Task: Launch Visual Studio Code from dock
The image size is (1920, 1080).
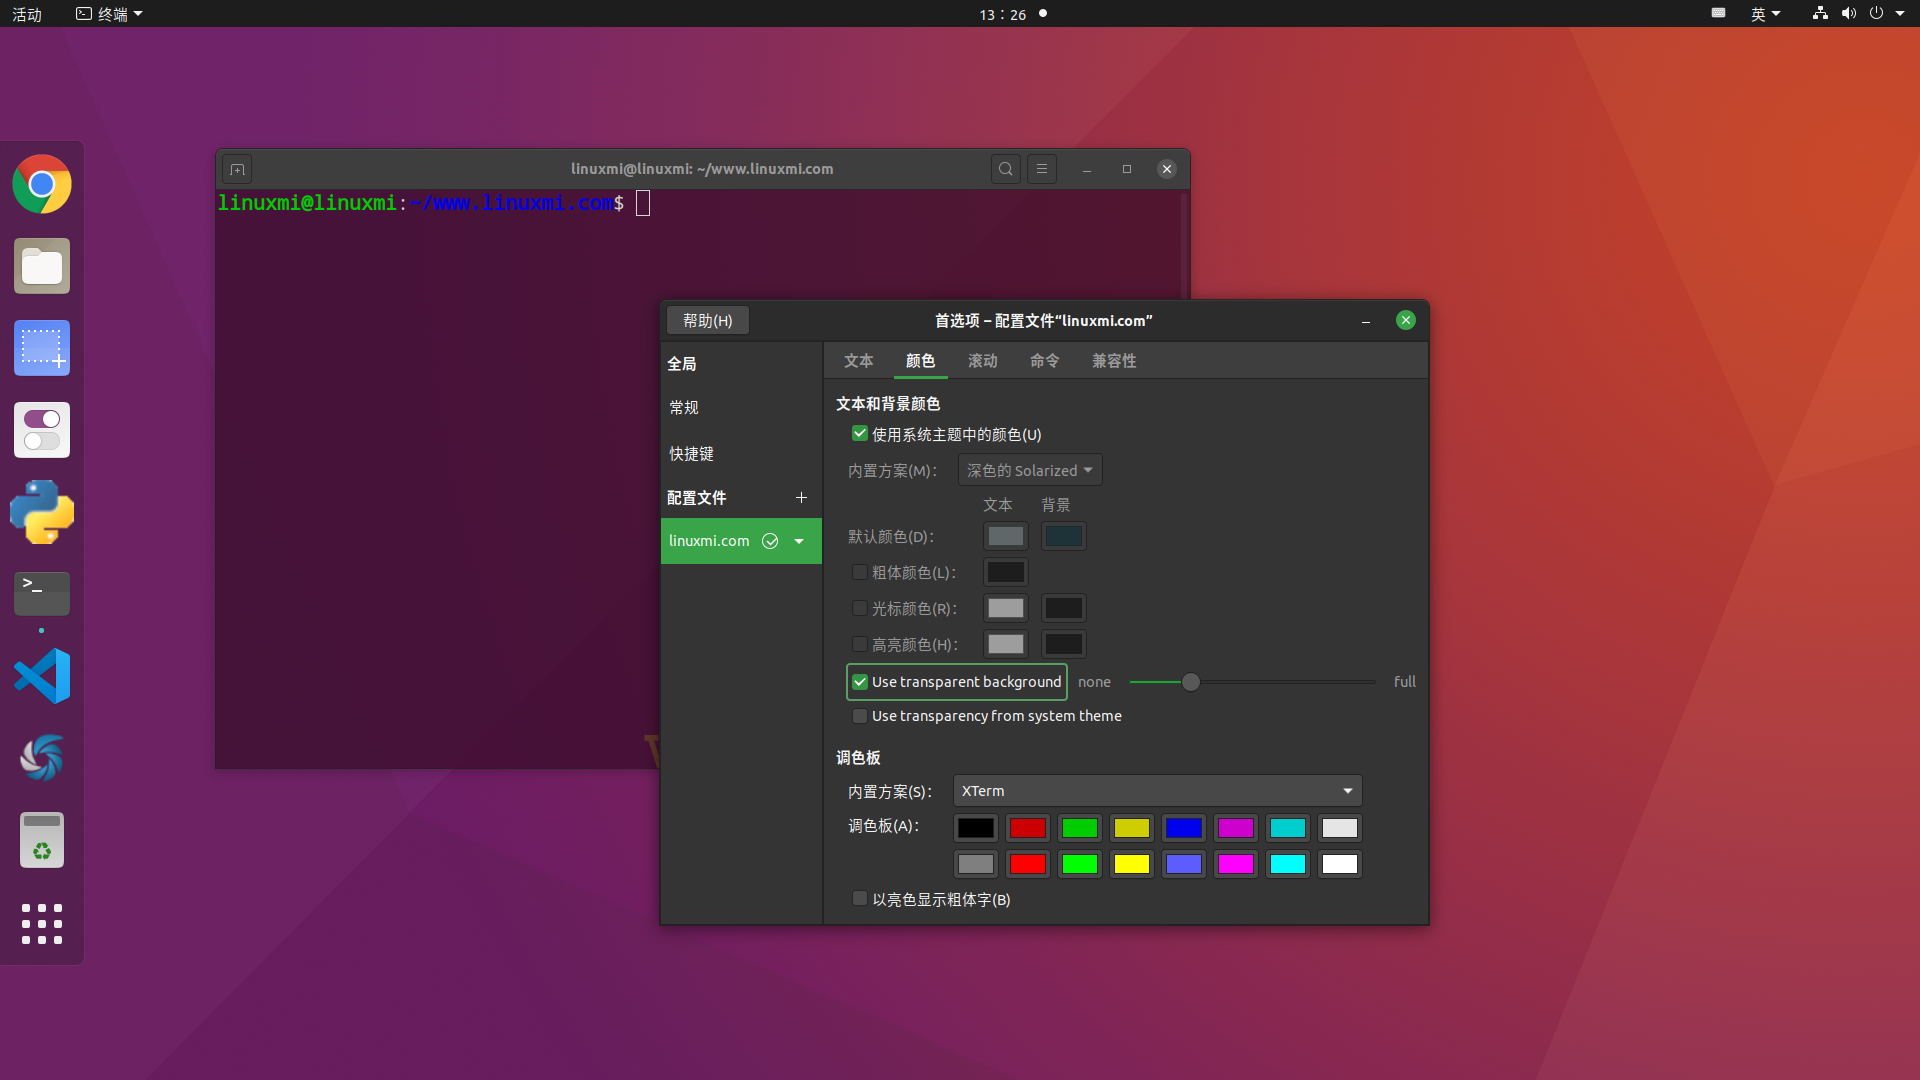Action: (x=42, y=676)
